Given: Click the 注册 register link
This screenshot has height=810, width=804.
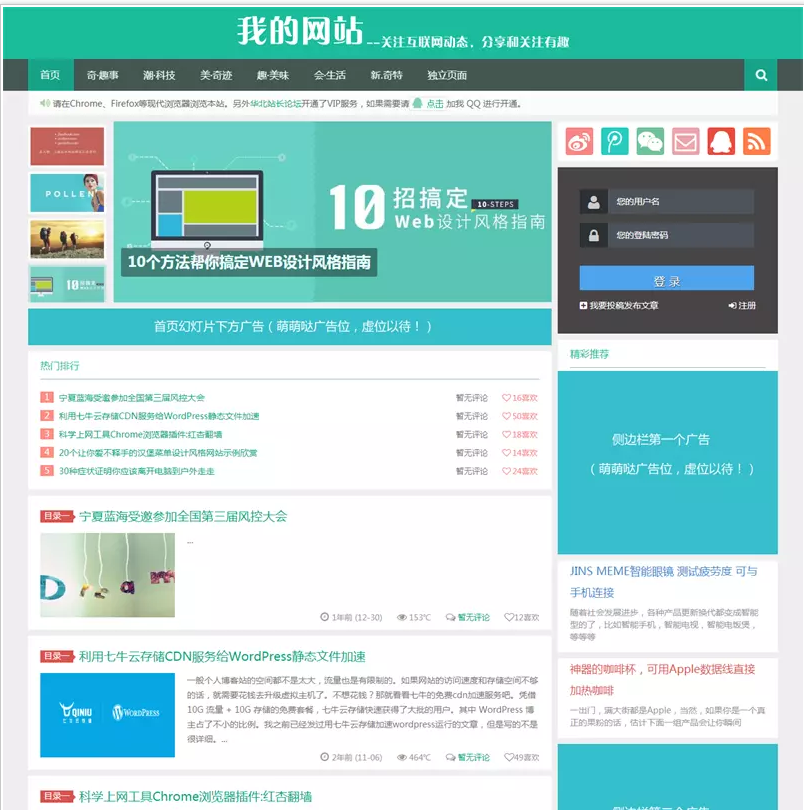Looking at the screenshot, I should point(743,305).
